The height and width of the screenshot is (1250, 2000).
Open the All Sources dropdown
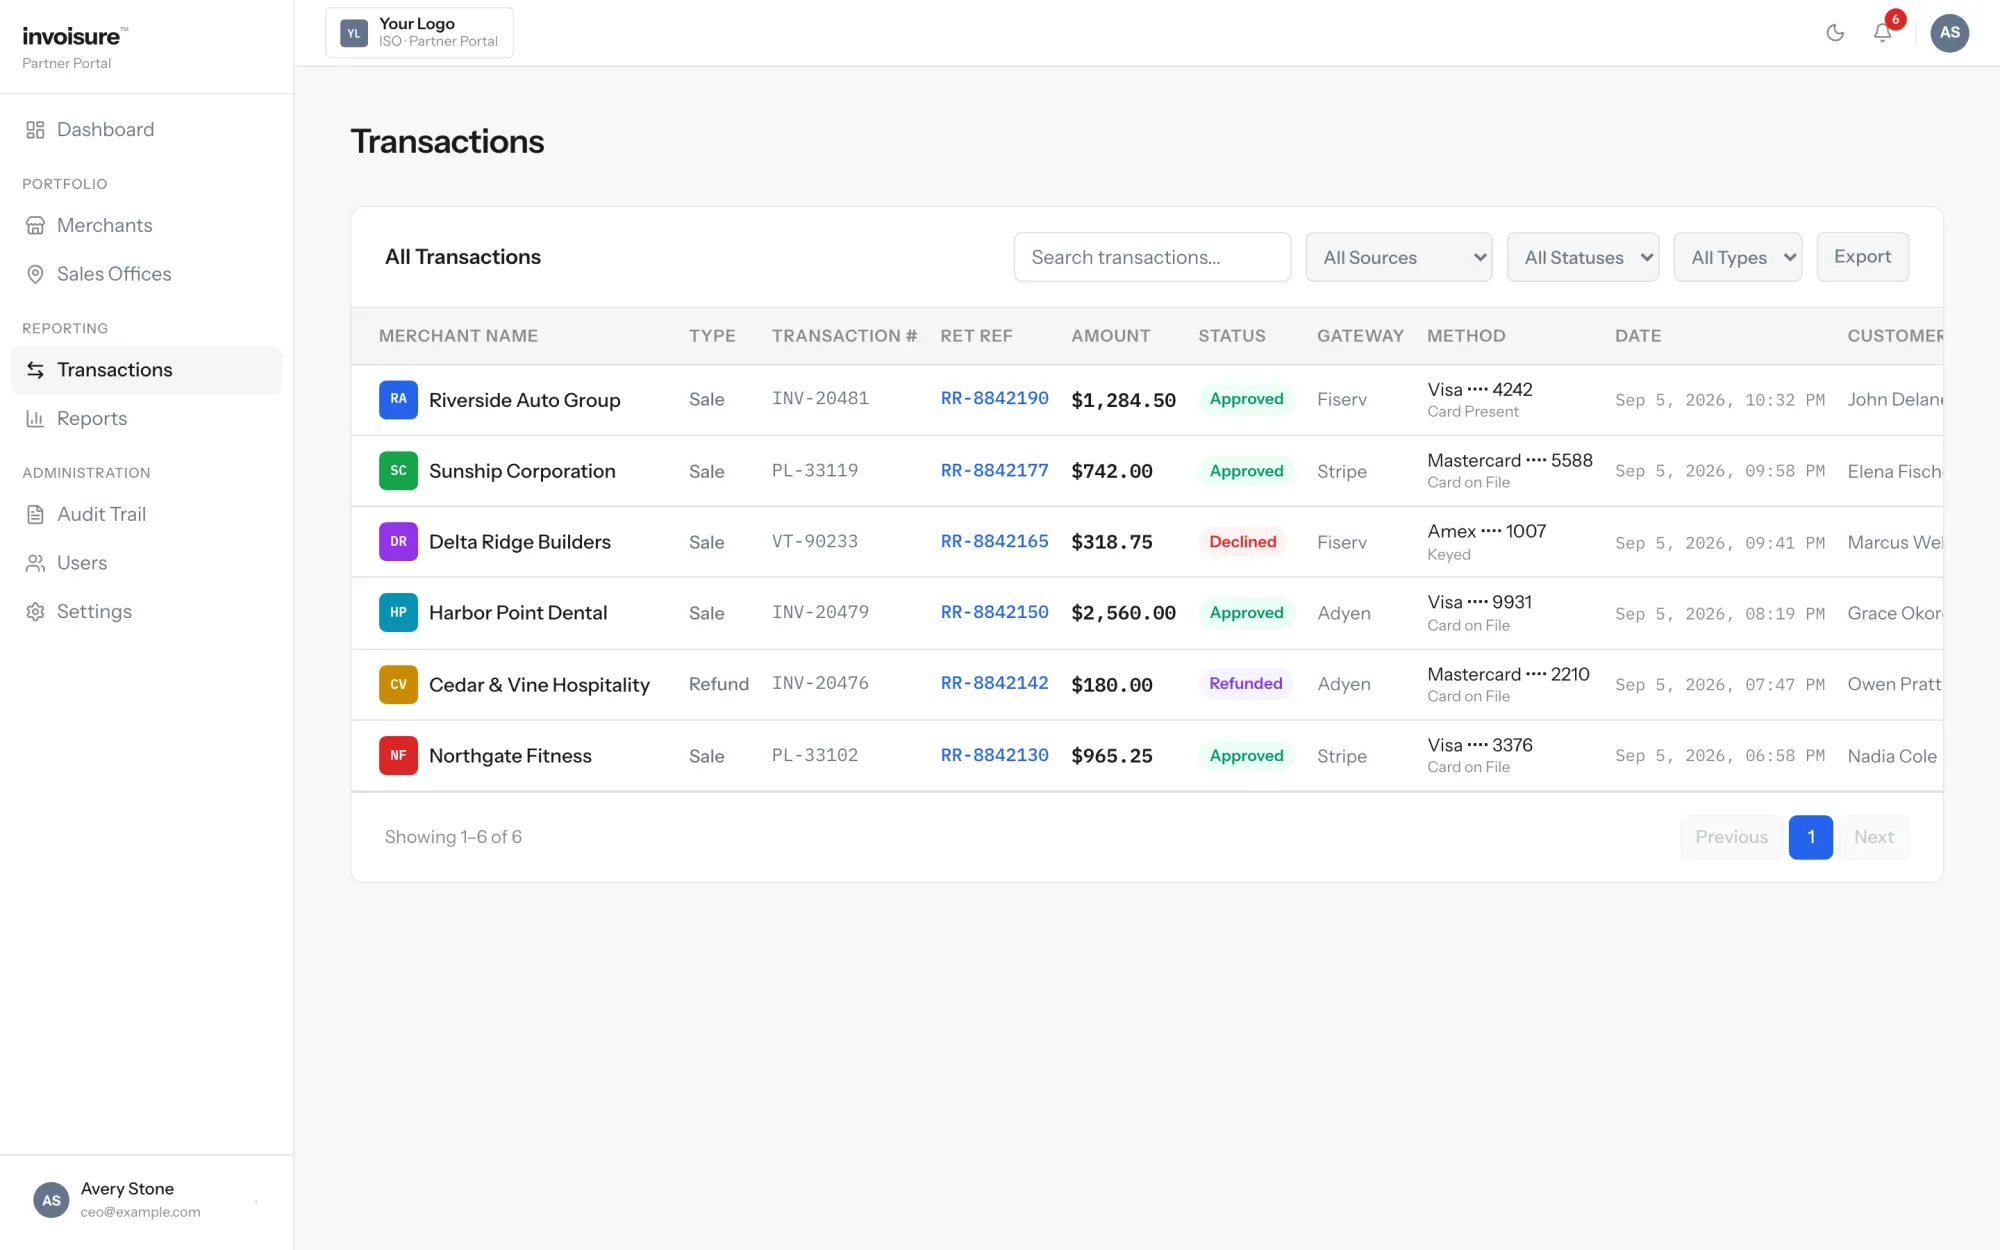[1399, 257]
